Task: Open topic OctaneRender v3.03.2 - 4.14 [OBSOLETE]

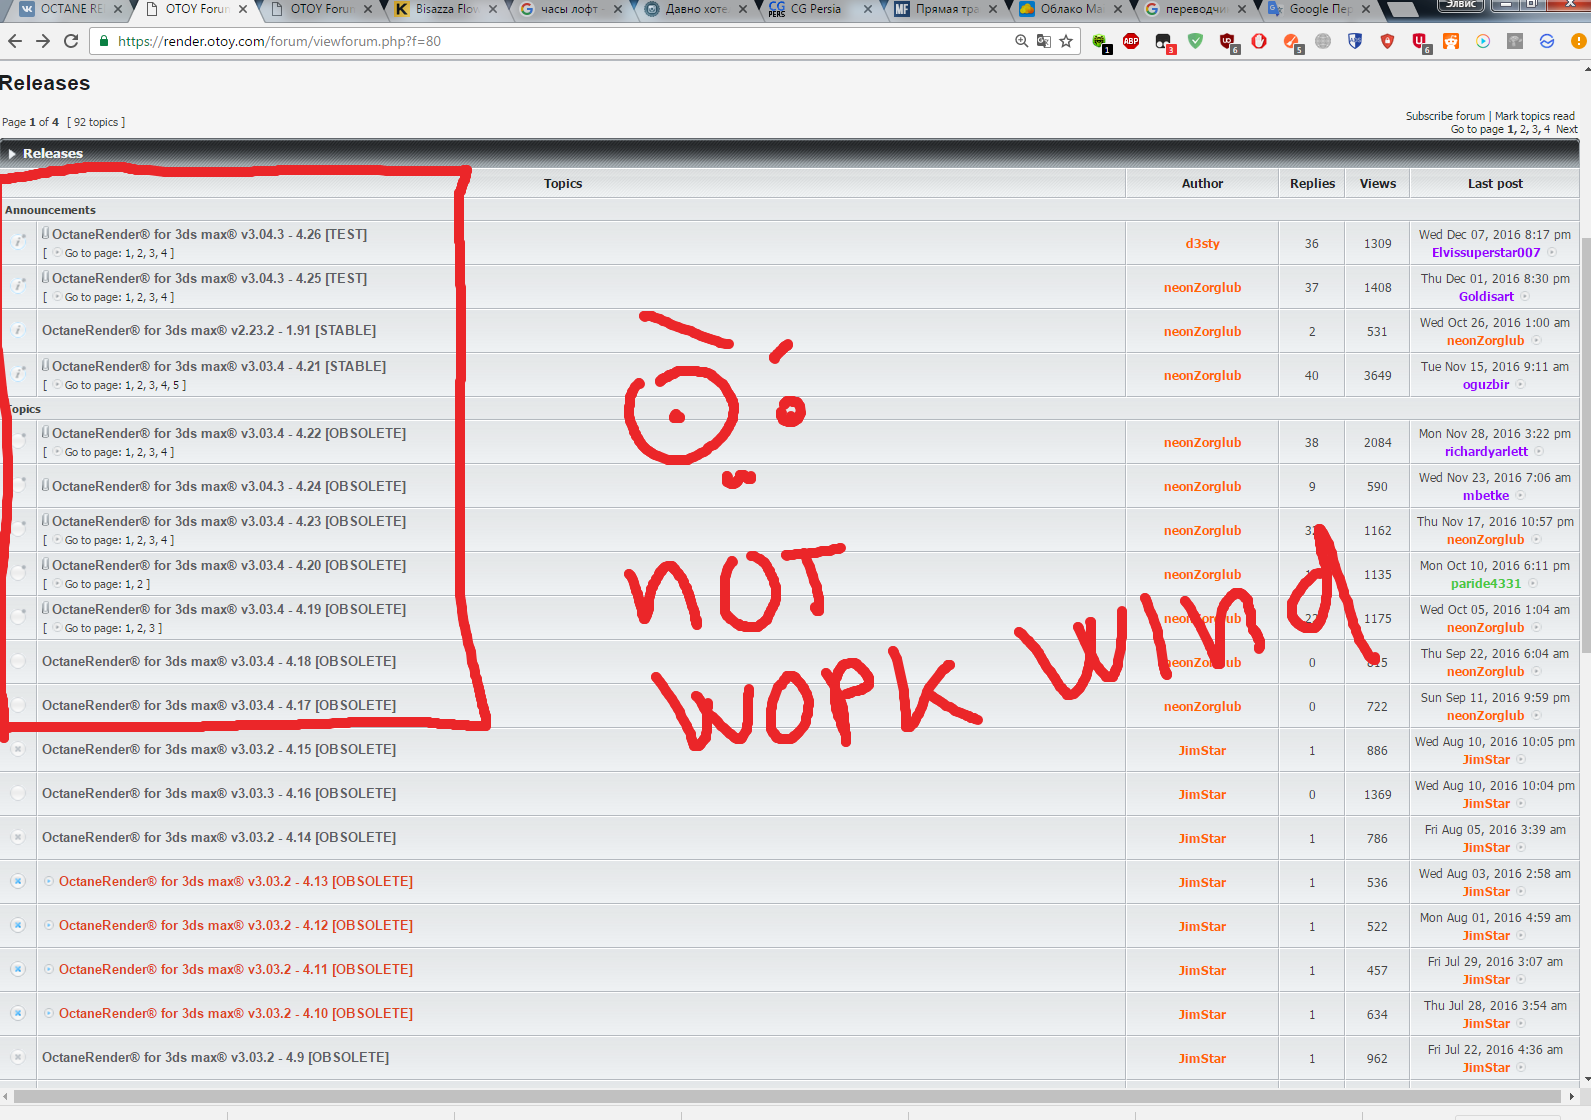Action: pos(219,837)
